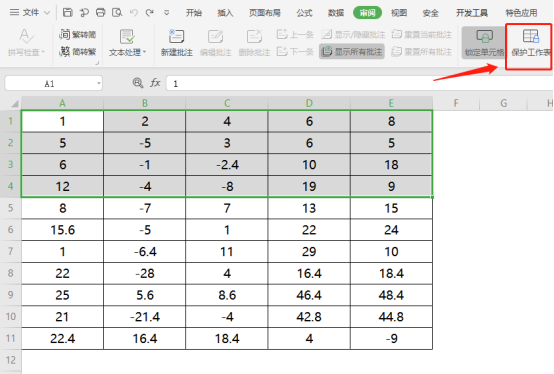Select cell B10 containing -21.4
This screenshot has width=554, height=374.
[x=145, y=317]
